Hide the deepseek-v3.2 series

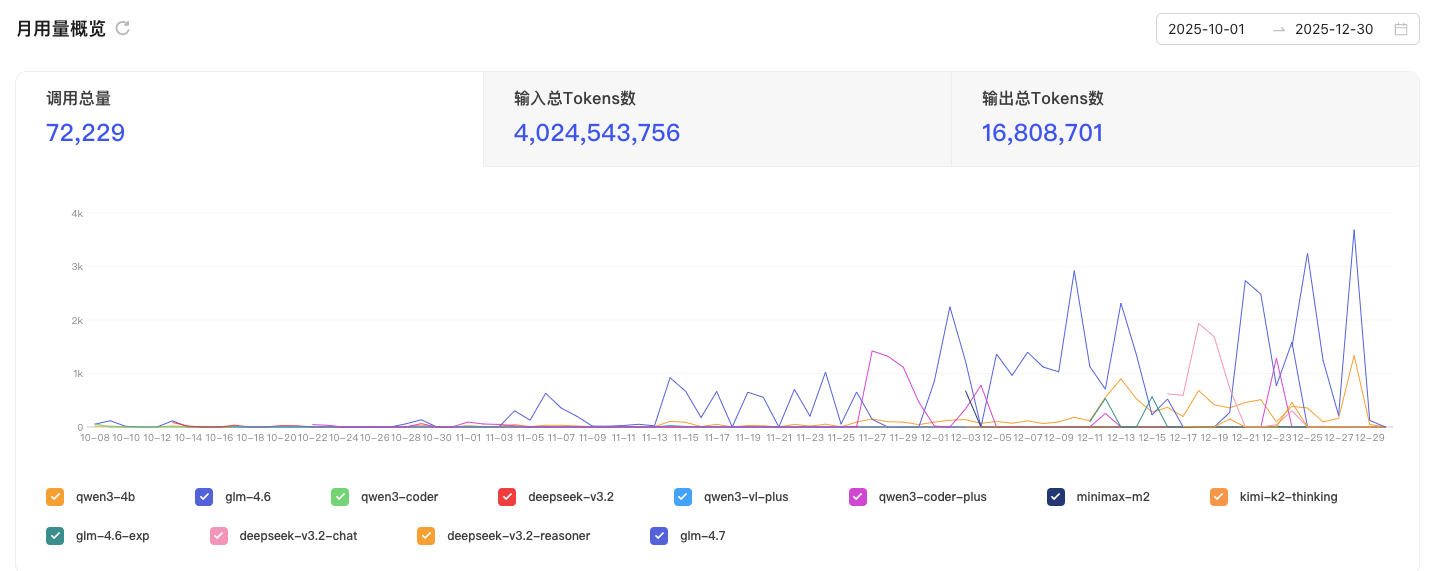pos(507,496)
